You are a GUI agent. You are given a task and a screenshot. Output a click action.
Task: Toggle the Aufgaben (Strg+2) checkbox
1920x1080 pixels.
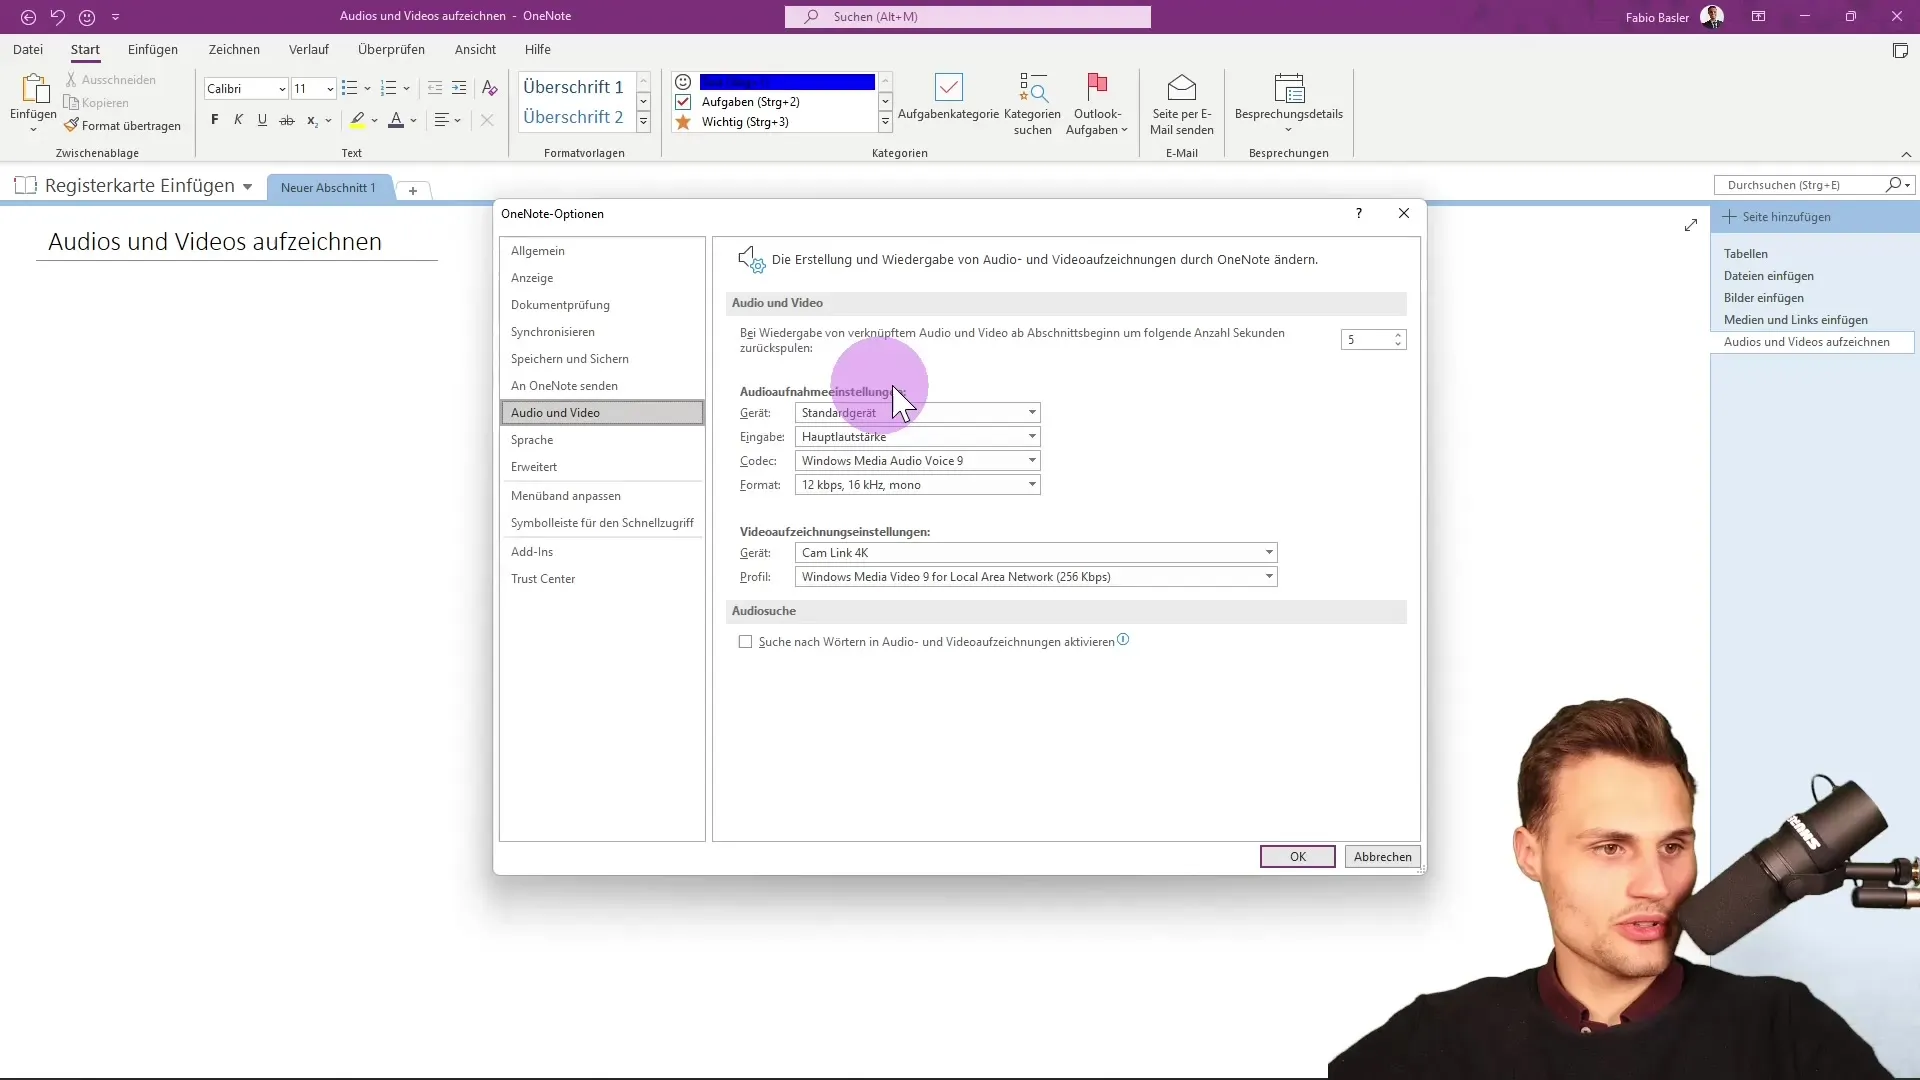tap(683, 100)
